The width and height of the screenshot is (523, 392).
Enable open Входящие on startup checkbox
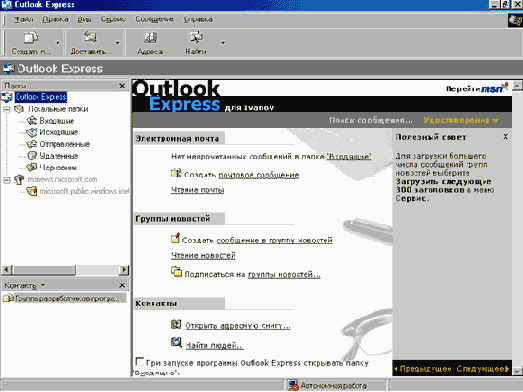pos(140,362)
